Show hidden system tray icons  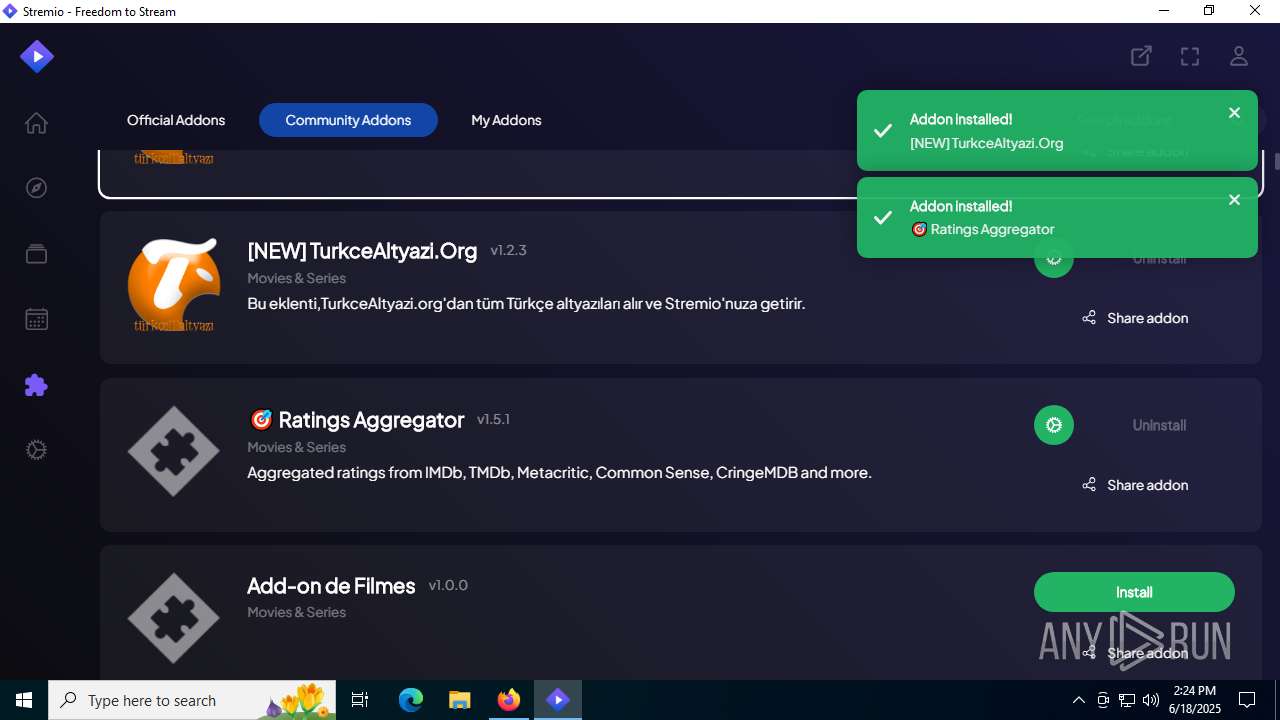[x=1078, y=700]
